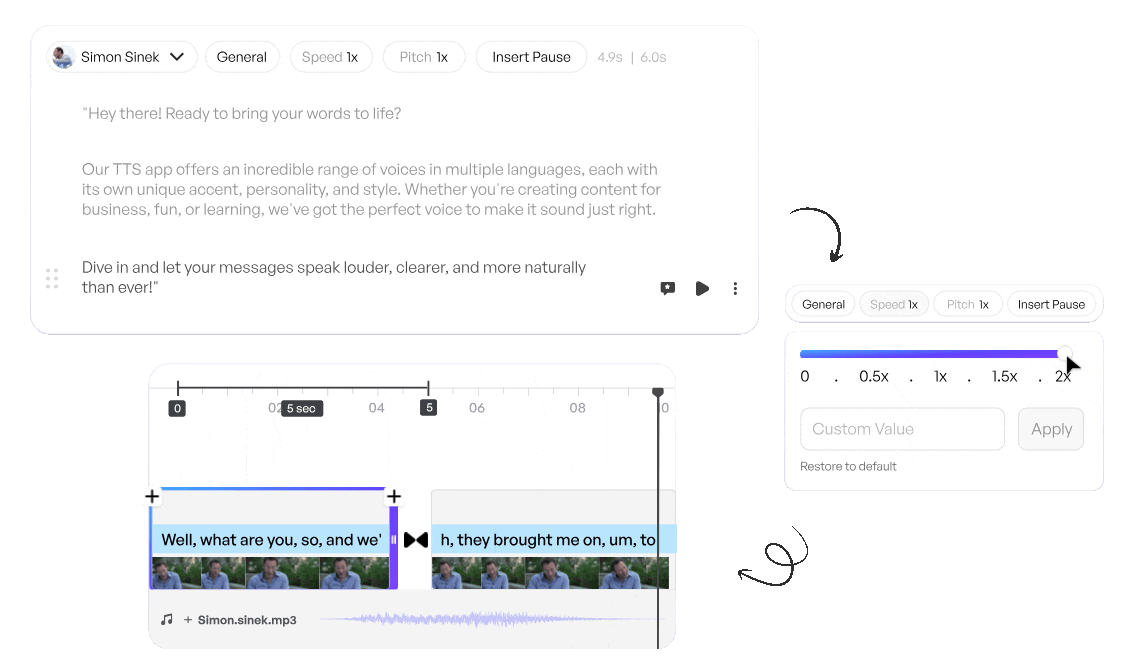Screen dimensions: 1142x670
Task: Select the Pitch 1x tab
Action: (x=424, y=57)
